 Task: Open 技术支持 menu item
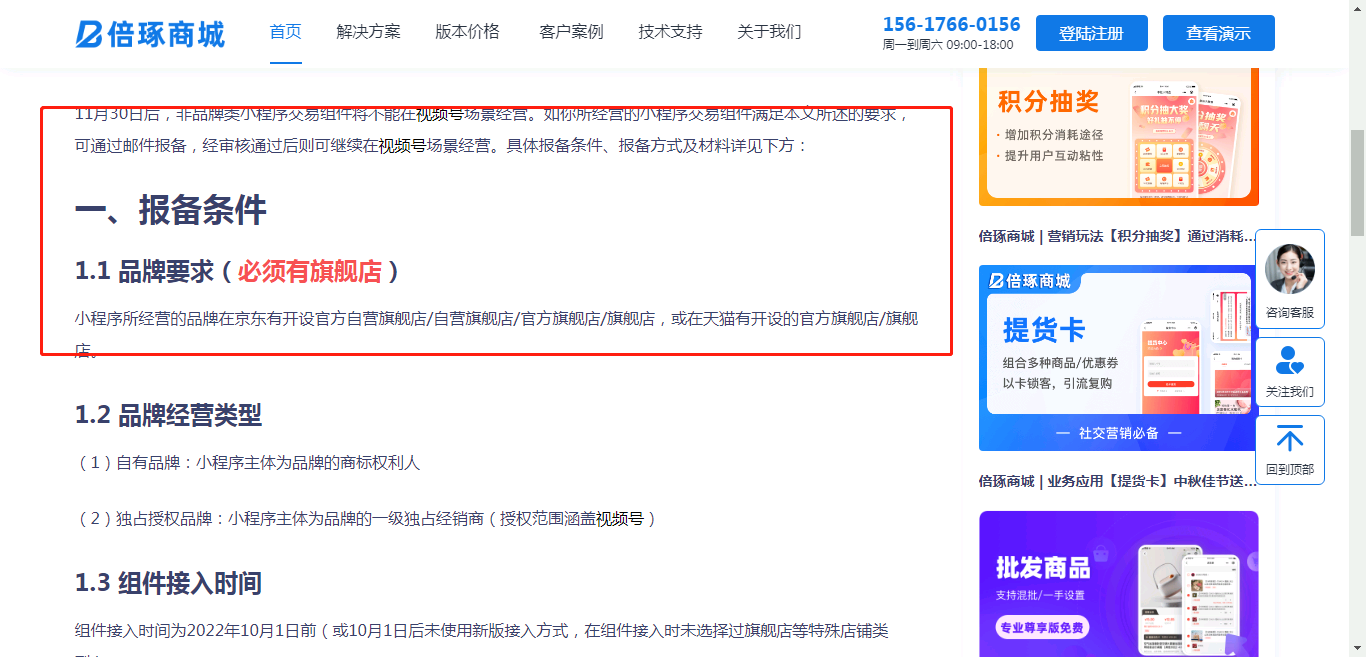tap(670, 32)
